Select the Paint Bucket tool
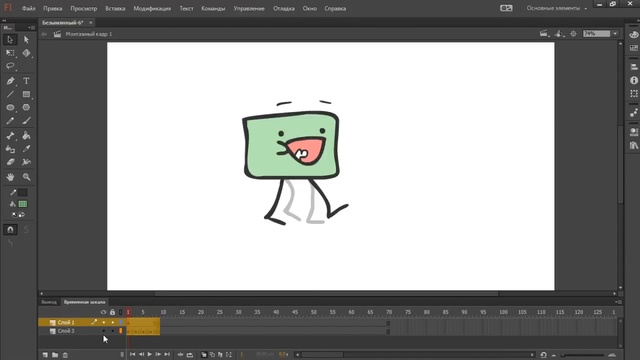This screenshot has width=640, height=360. pos(26,136)
